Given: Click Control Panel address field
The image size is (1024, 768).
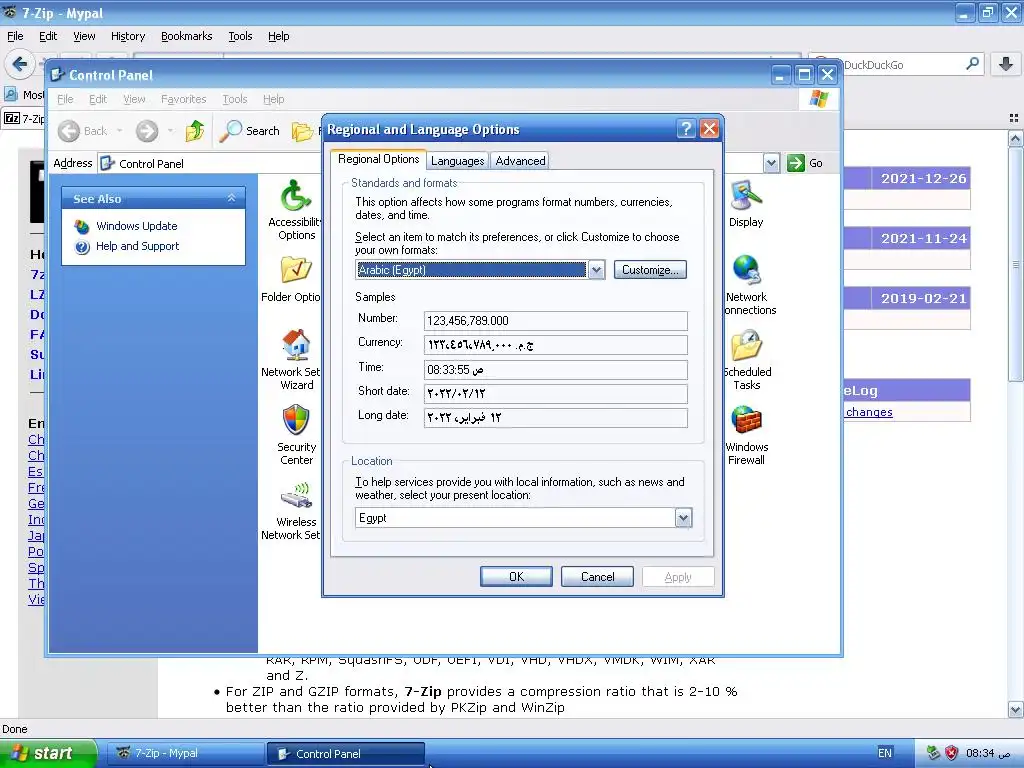Looking at the screenshot, I should pyautogui.click(x=431, y=163).
